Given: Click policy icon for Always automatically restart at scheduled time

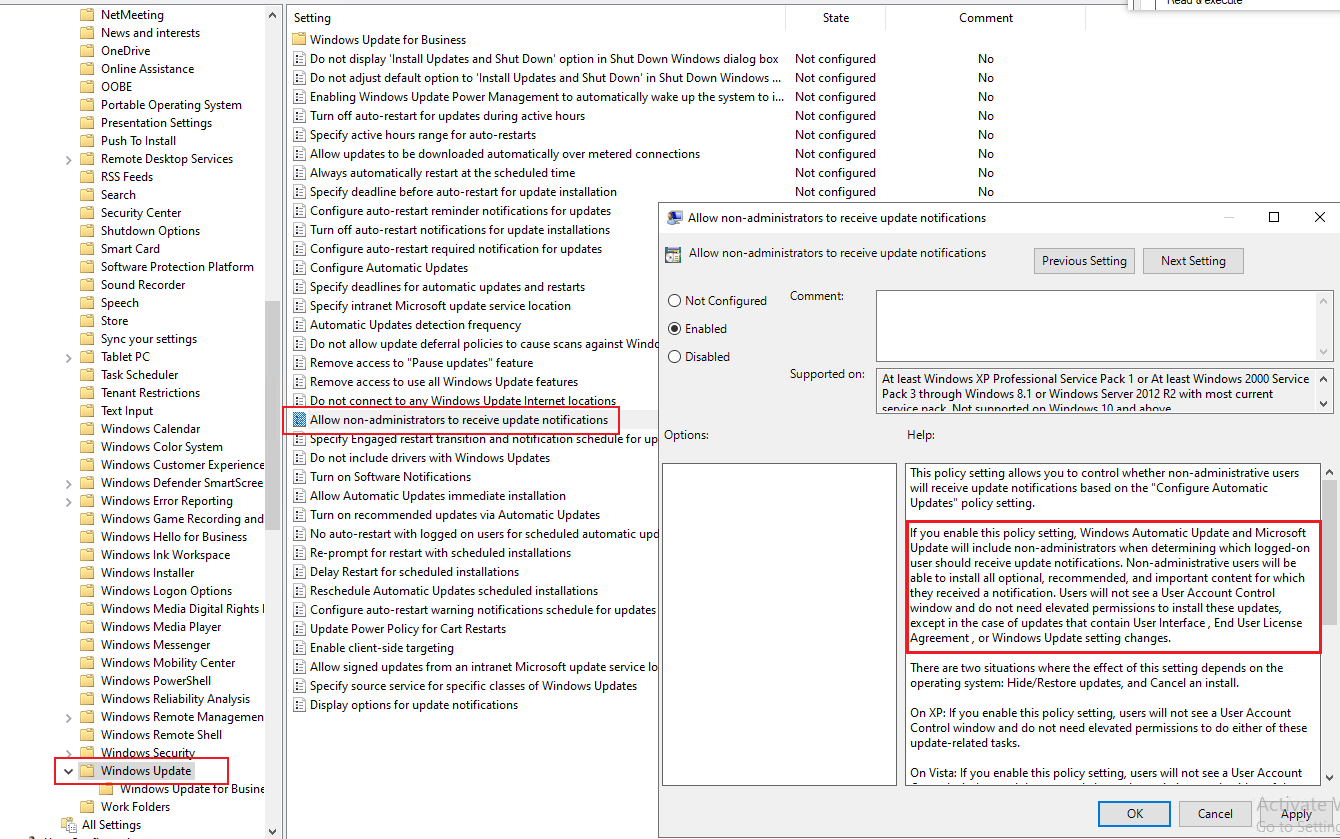Looking at the screenshot, I should pyautogui.click(x=299, y=173).
